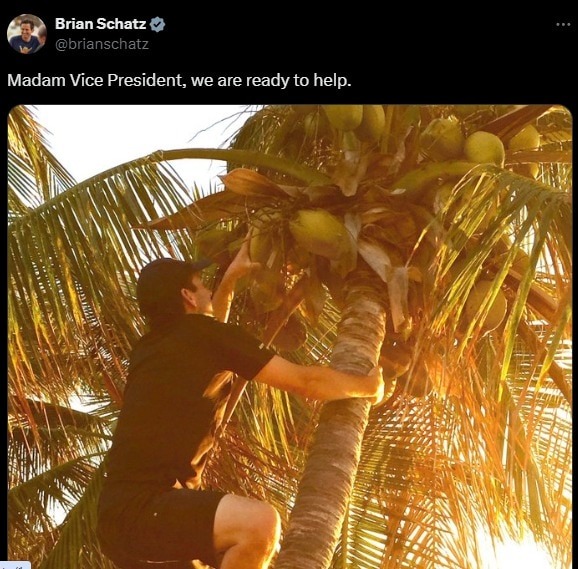
Task: Click the man's black cap in photo
Action: pos(168,280)
